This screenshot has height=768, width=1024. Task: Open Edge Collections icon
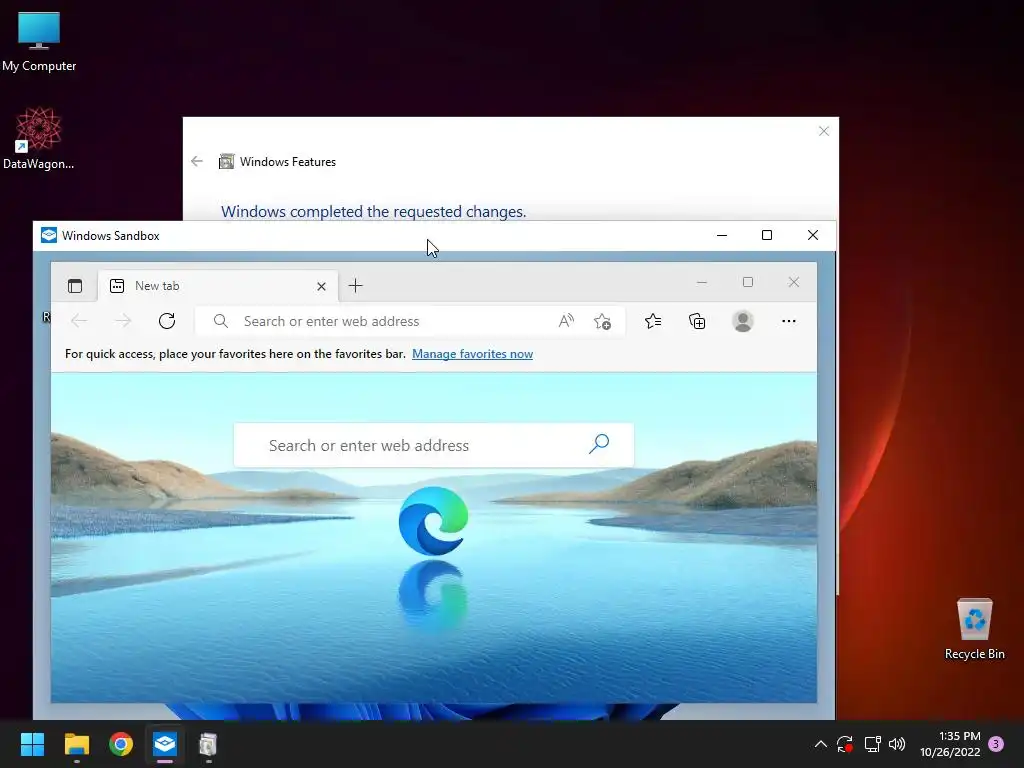(x=697, y=321)
